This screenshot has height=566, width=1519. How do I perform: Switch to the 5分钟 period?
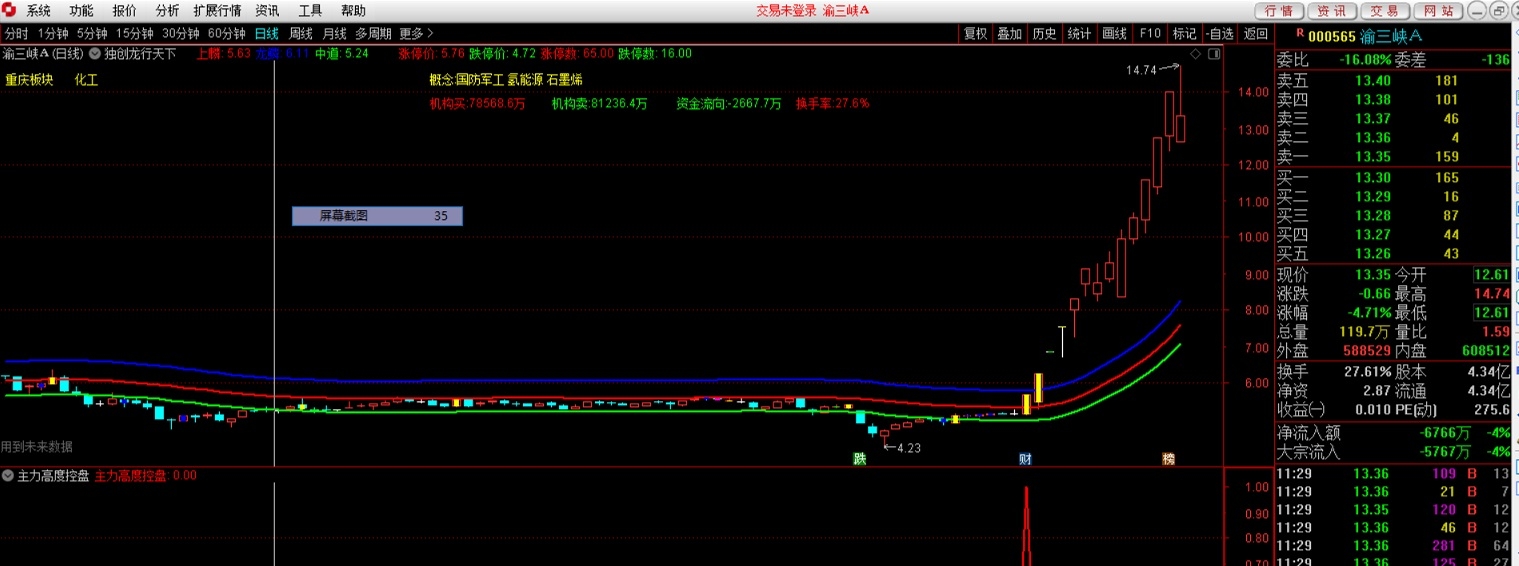92,33
